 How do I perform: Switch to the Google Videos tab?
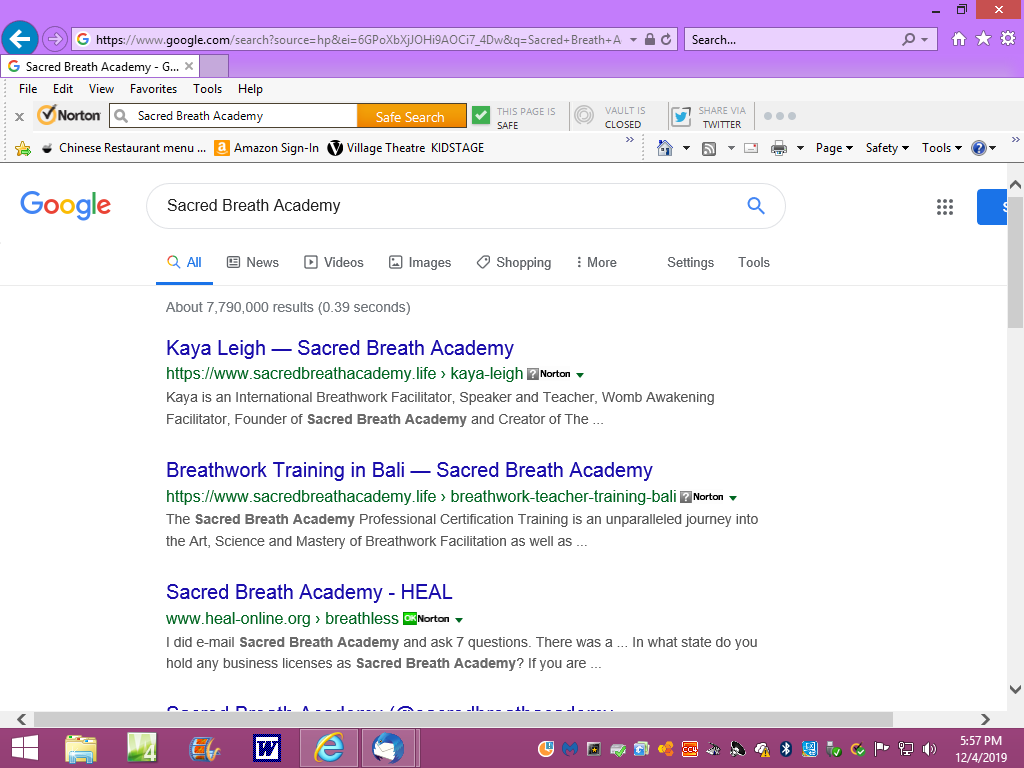[x=334, y=263]
